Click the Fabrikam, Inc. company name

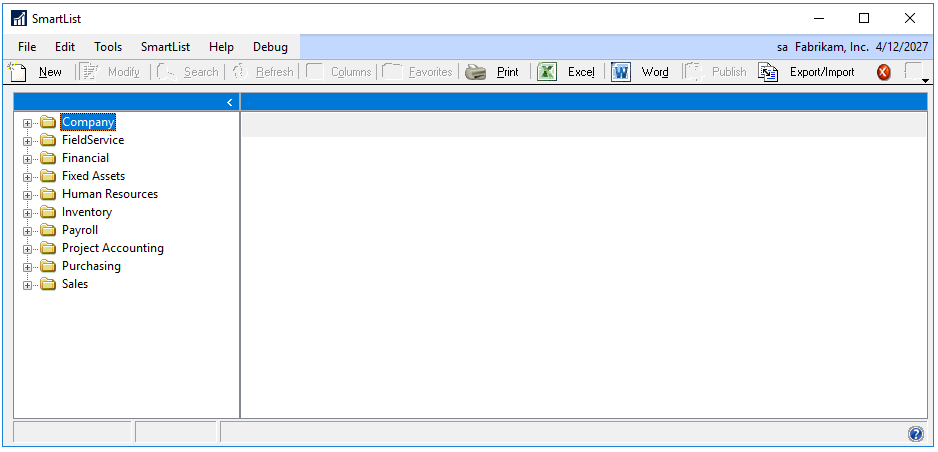(832, 47)
